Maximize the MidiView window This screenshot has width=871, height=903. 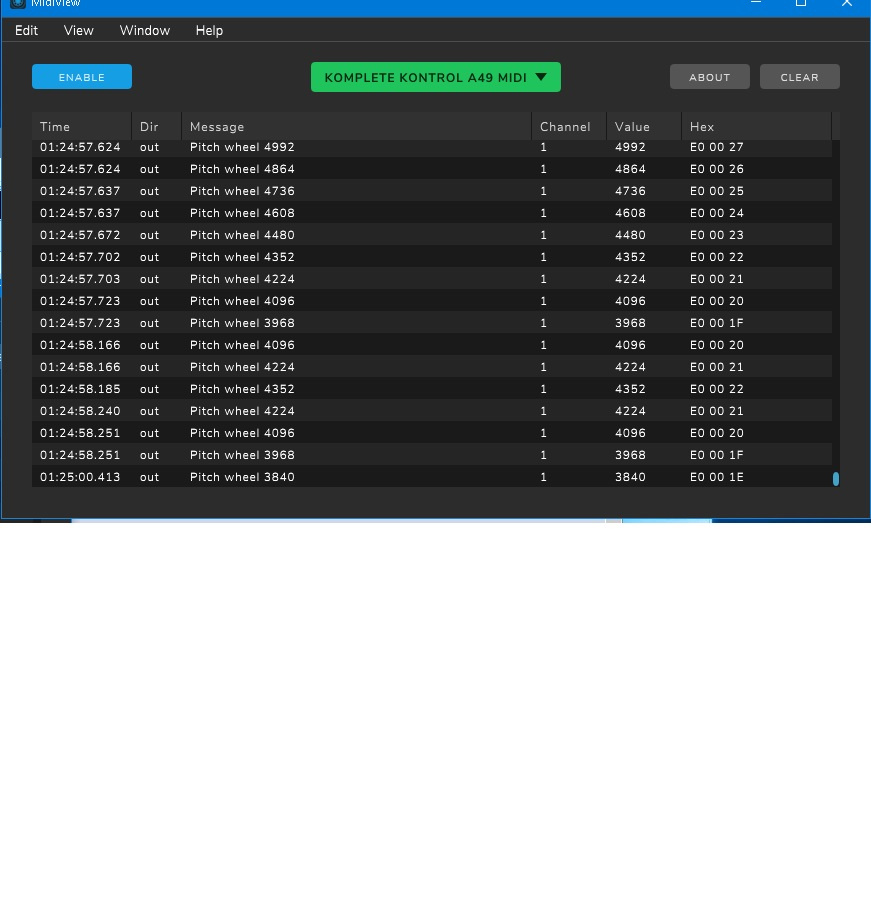(801, 3)
